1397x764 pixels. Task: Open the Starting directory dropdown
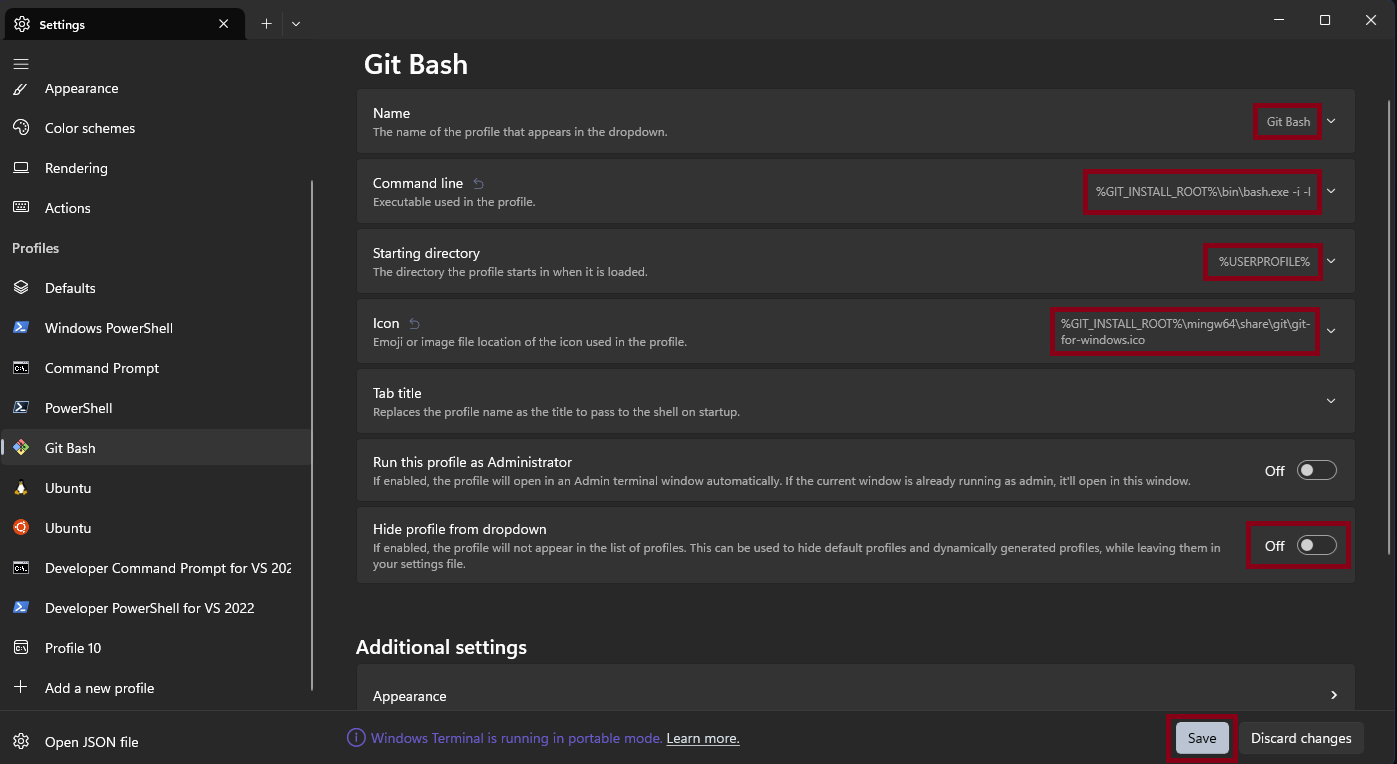point(1330,261)
